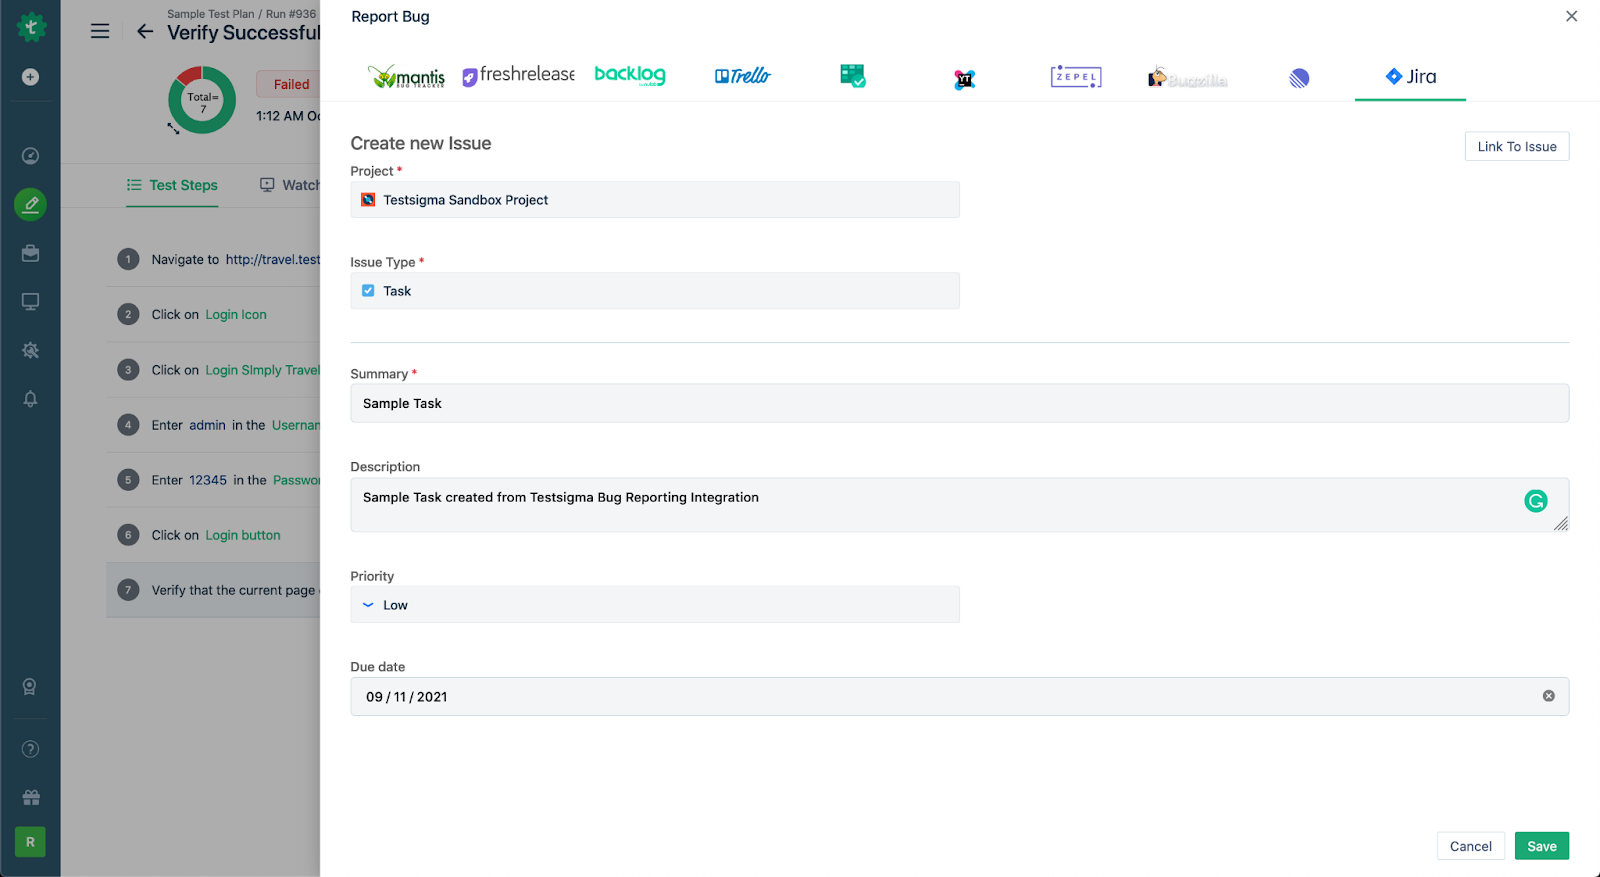Save the new Jira issue
This screenshot has width=1600, height=877.
pyautogui.click(x=1542, y=846)
